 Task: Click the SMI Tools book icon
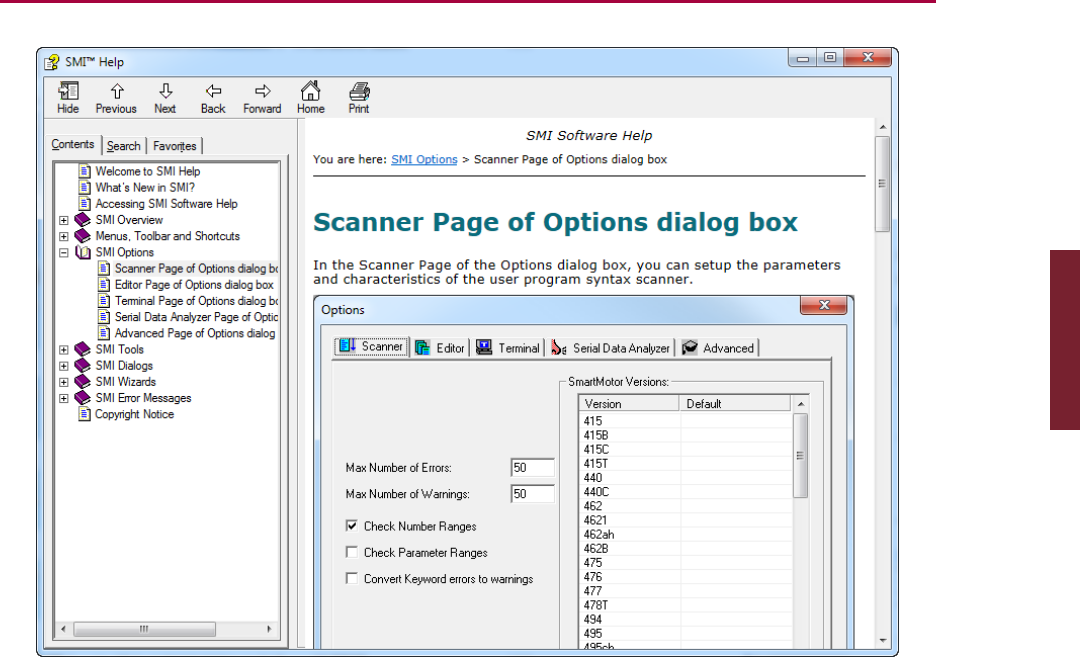83,349
